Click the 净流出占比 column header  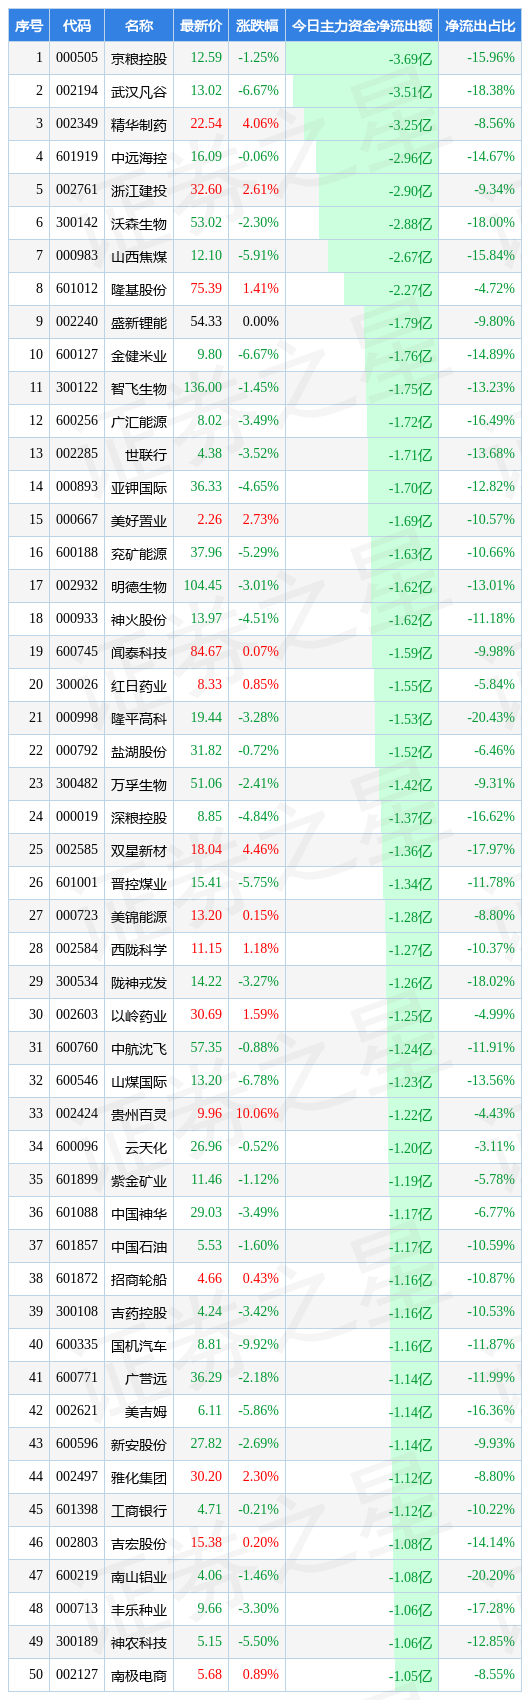[480, 25]
